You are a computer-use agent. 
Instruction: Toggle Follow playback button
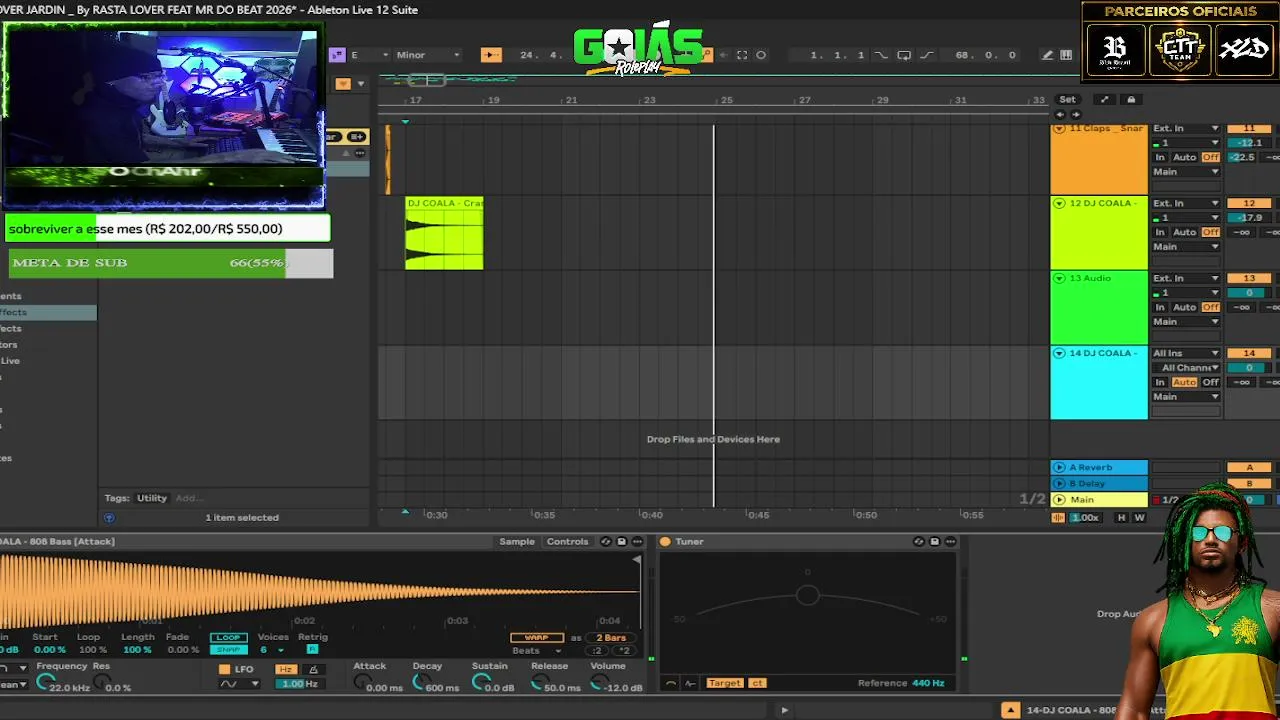[x=491, y=55]
